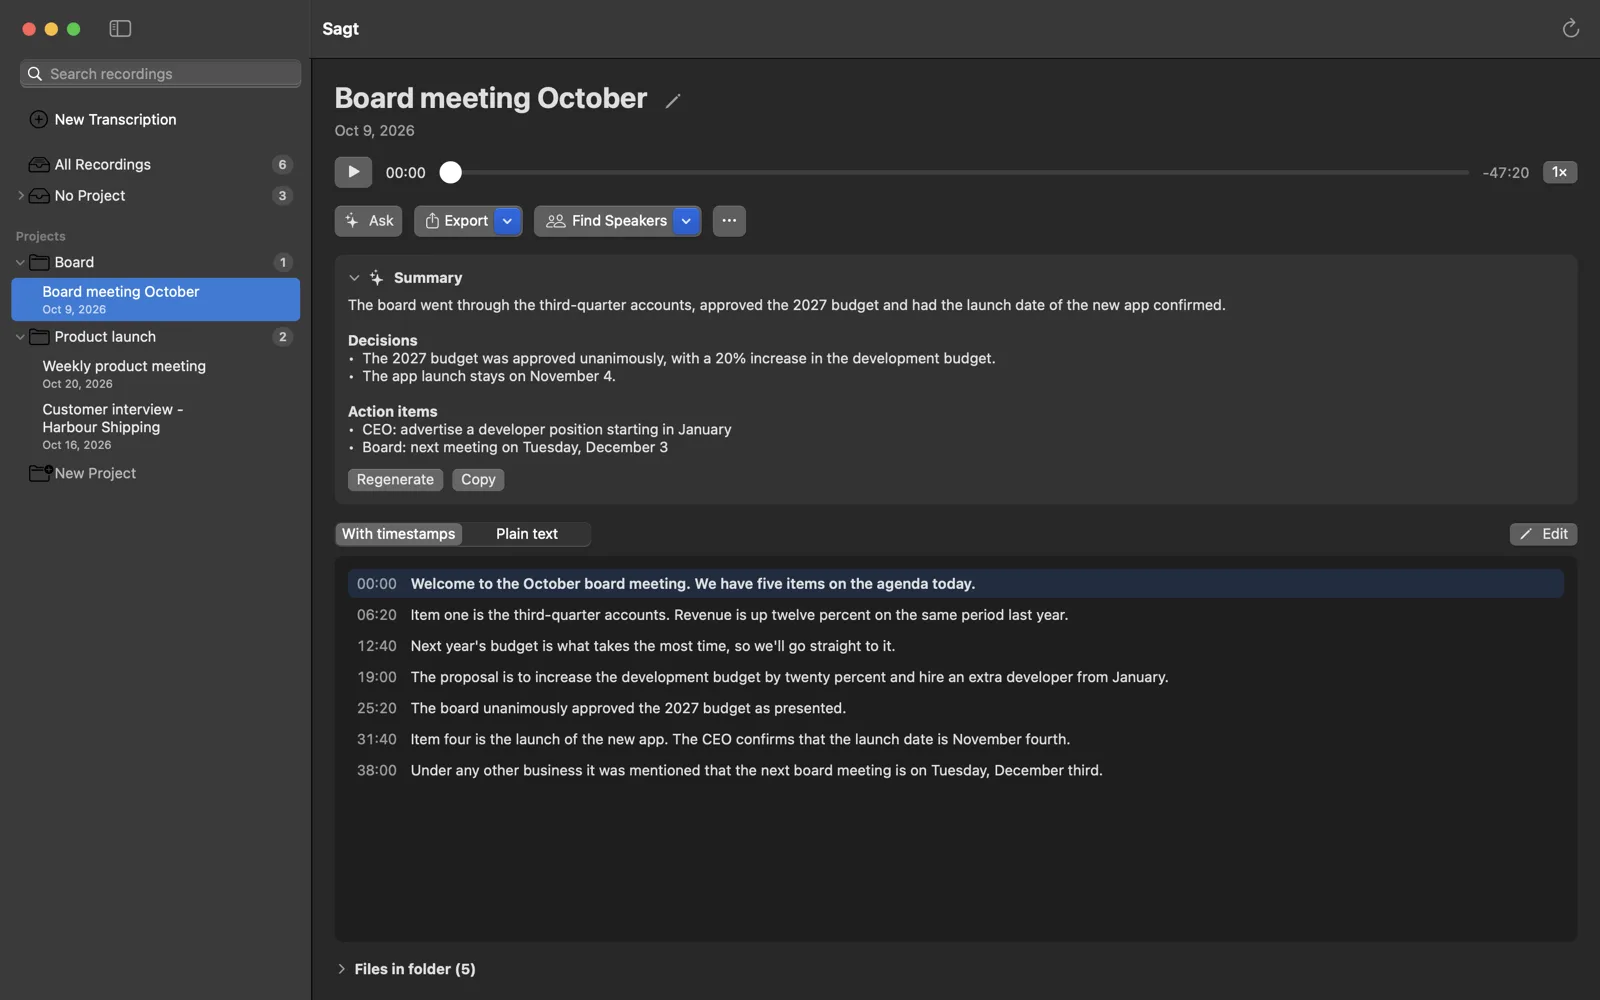
Task: Open Customer interview - Harbour Shipping recording
Action: [x=155, y=426]
